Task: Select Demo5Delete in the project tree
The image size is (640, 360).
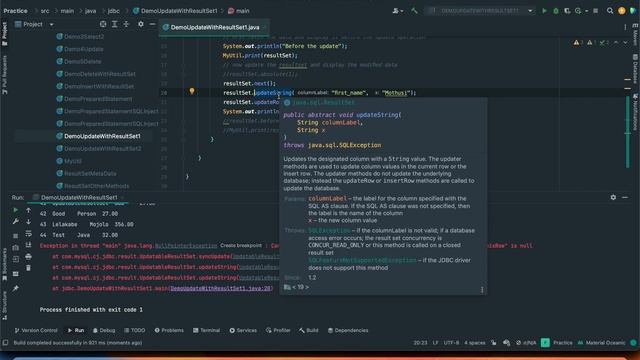Action: 78,62
